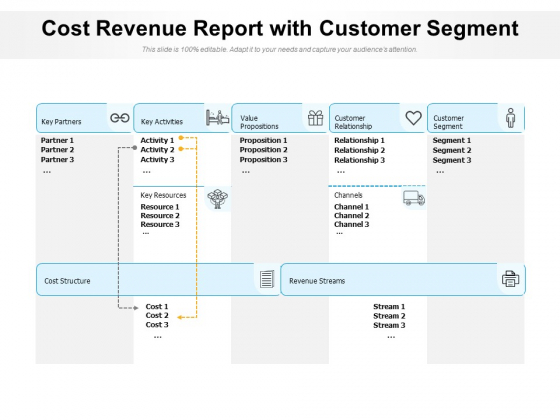Click the Channels label
This screenshot has height=420, width=560.
click(x=348, y=195)
